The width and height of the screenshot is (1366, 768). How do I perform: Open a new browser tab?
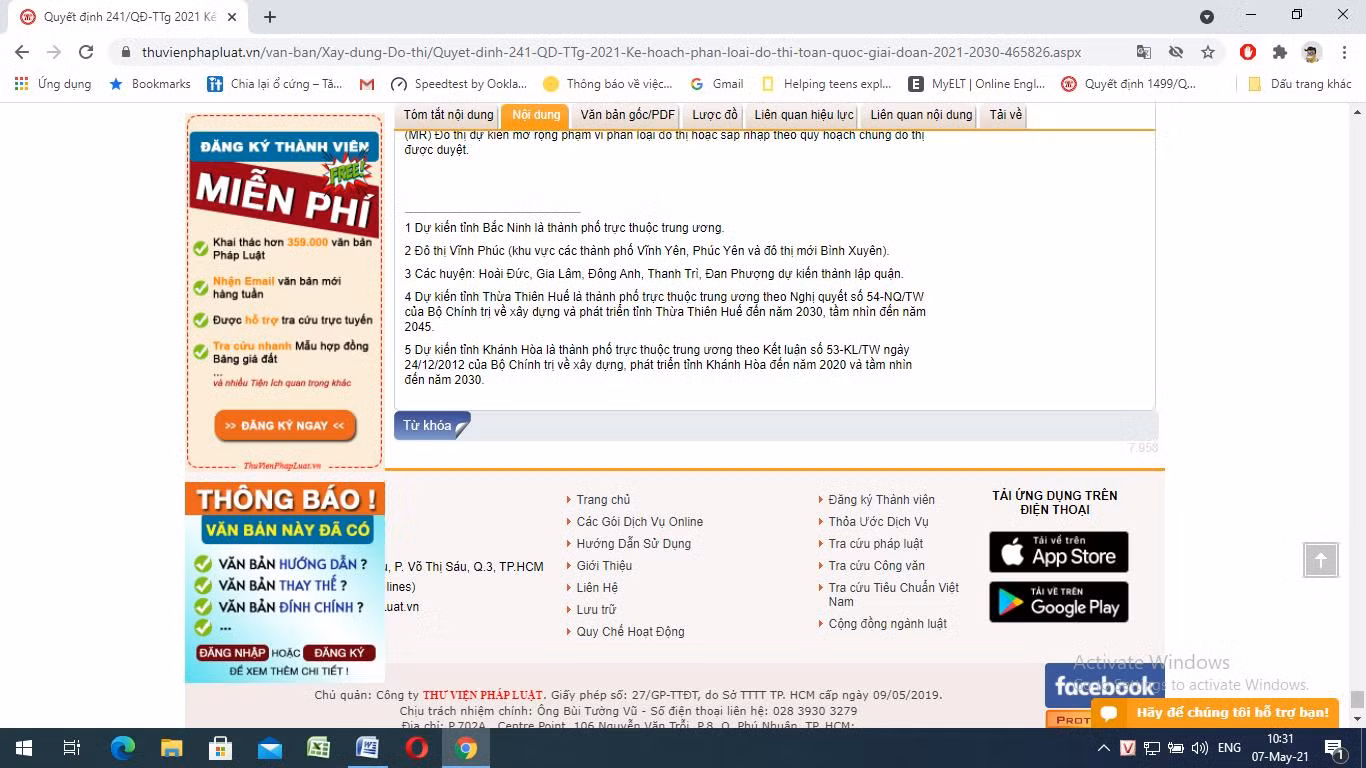tap(269, 17)
